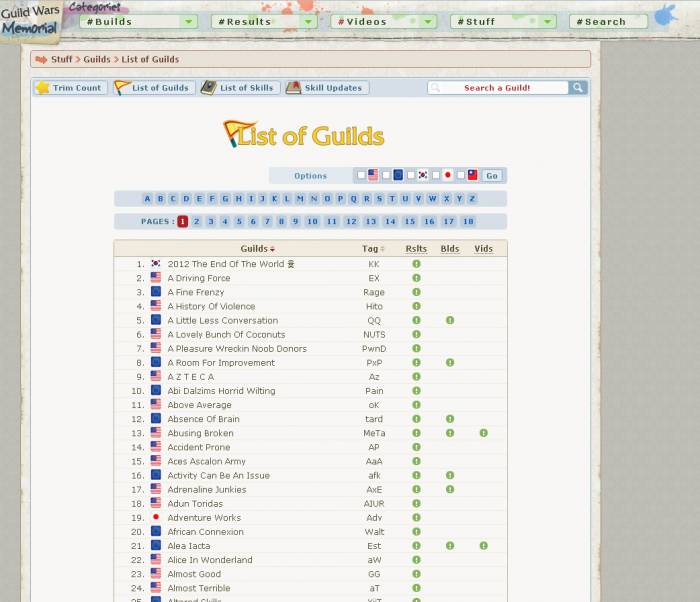The image size is (700, 602).
Task: Sort by Tag column header
Action: tap(373, 249)
